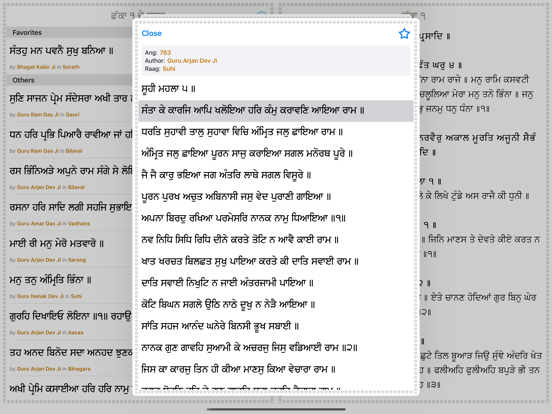Tap background line ਮਨੁ ਰਾਮਿ ਕਸਵਟੀ
Image resolution: width=552 pixels, height=414 pixels.
click(500, 80)
